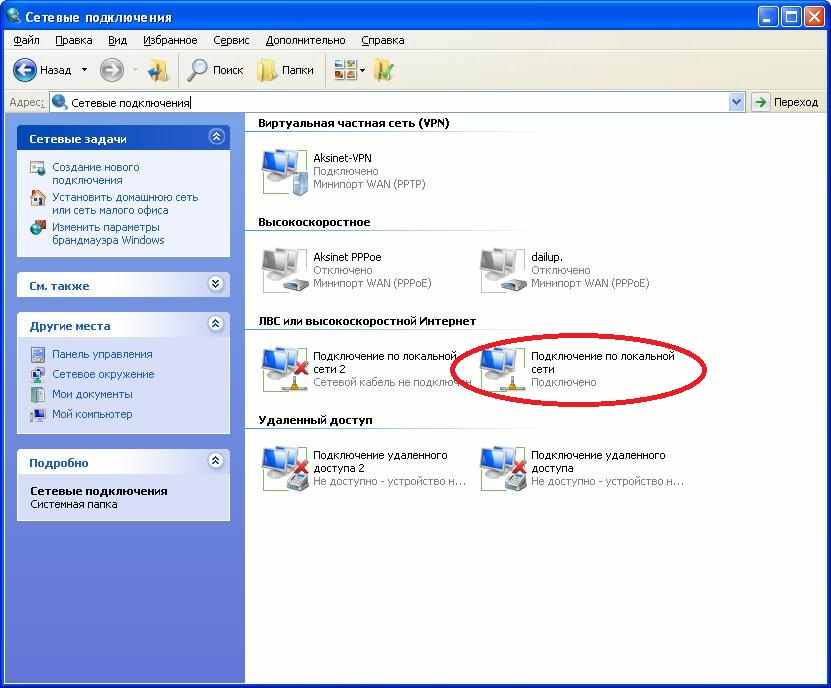The height and width of the screenshot is (688, 831).
Task: Click the forward arrow toolbar icon
Action: coord(112,70)
